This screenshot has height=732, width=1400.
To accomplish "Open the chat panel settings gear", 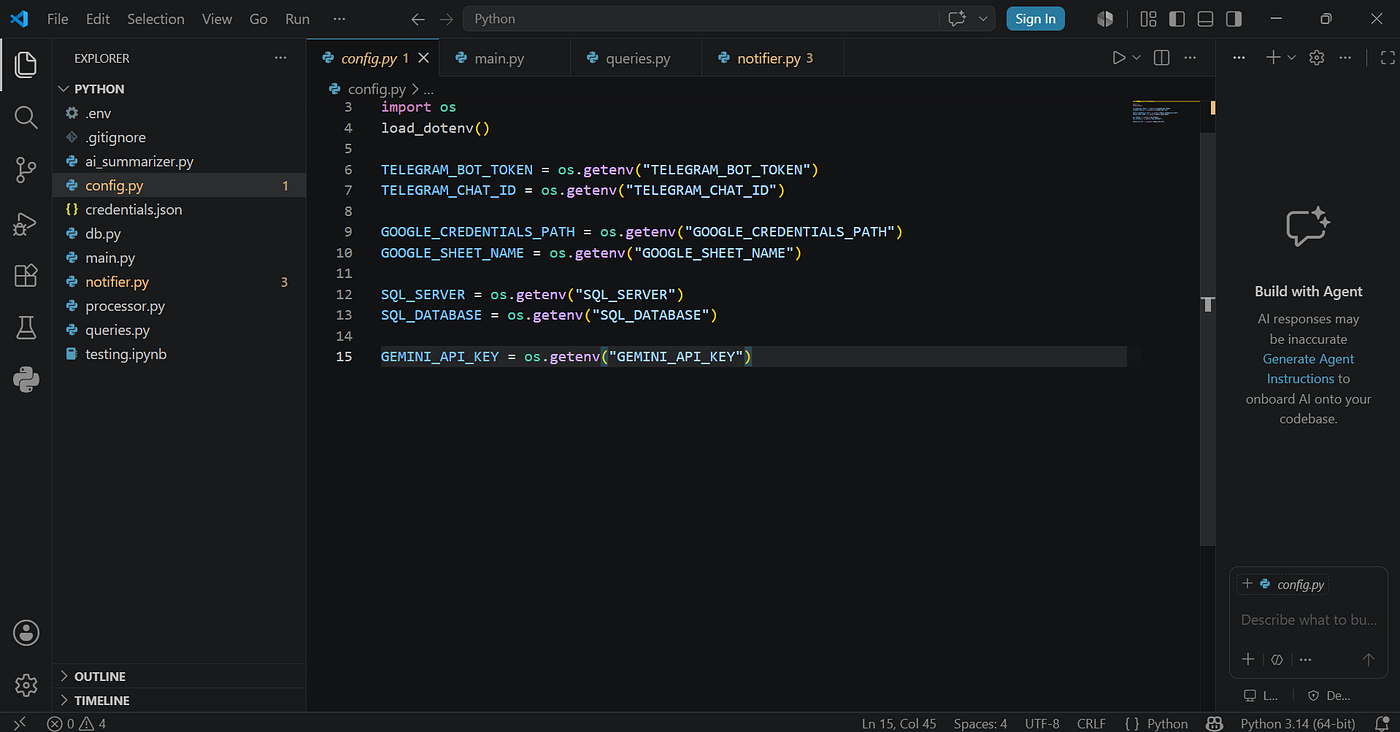I will pos(1317,58).
